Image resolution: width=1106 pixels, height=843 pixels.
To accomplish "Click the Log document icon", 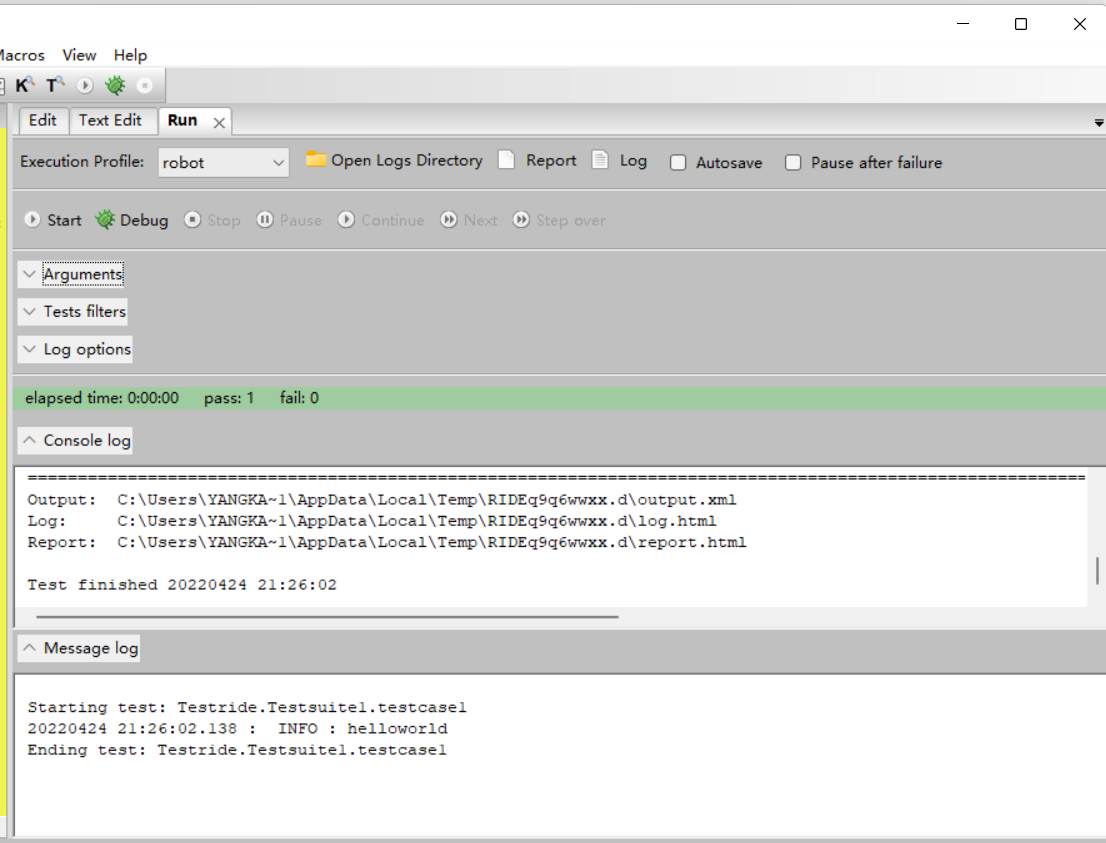I will (x=600, y=159).
